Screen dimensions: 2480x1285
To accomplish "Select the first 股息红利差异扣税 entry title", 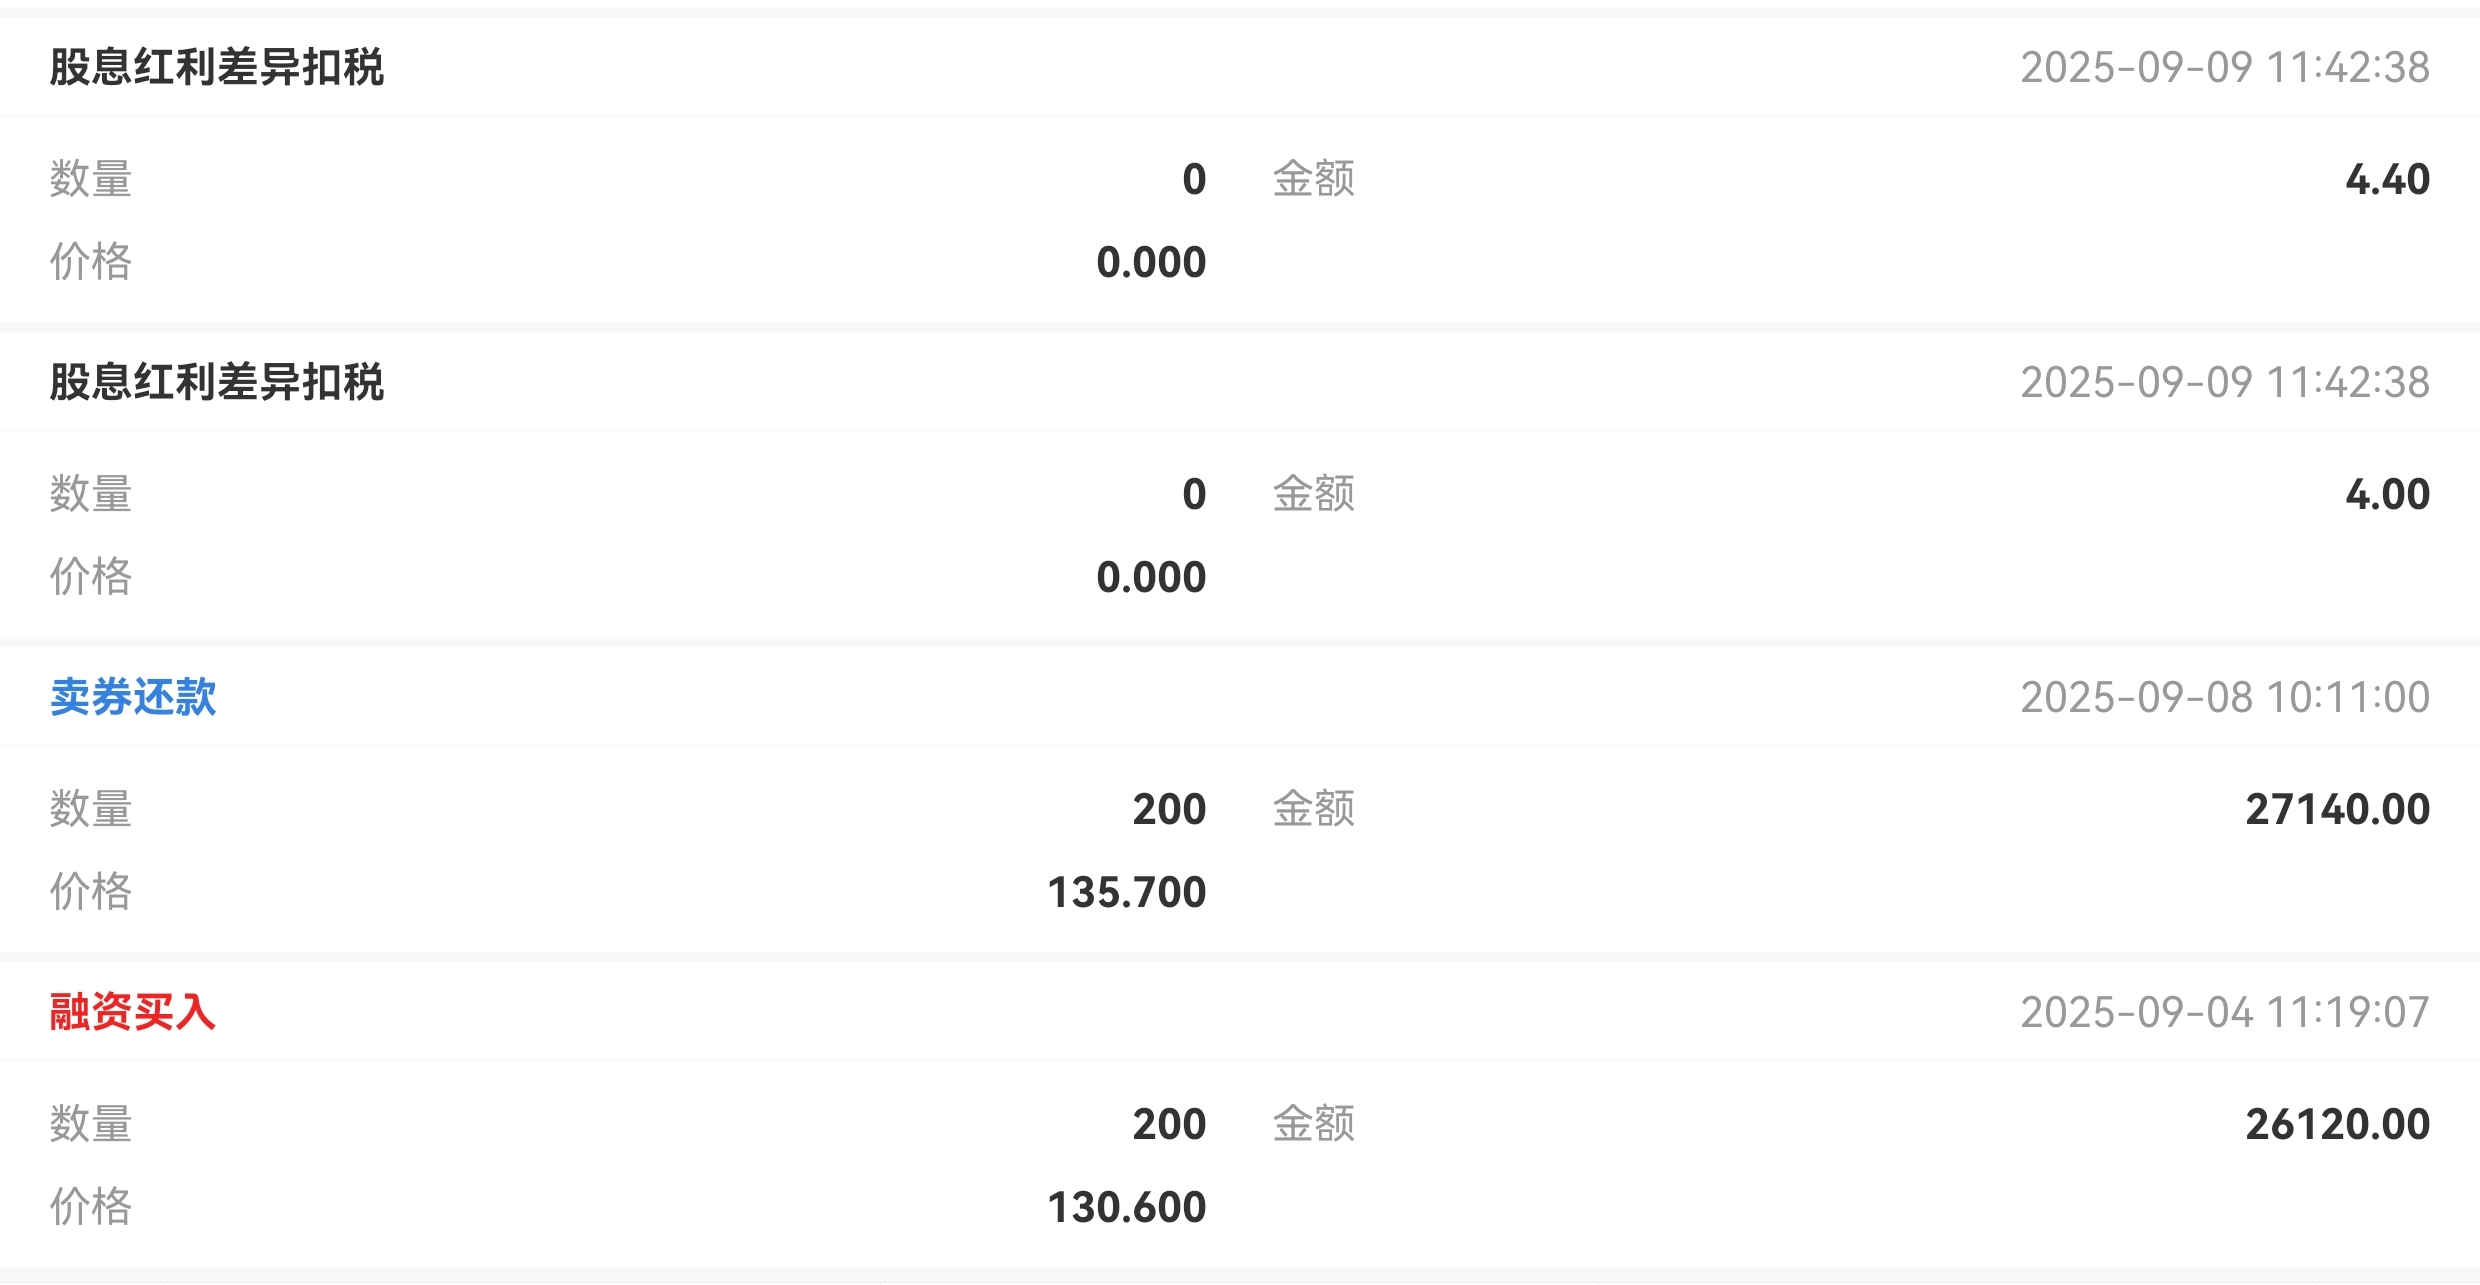I will tap(217, 67).
